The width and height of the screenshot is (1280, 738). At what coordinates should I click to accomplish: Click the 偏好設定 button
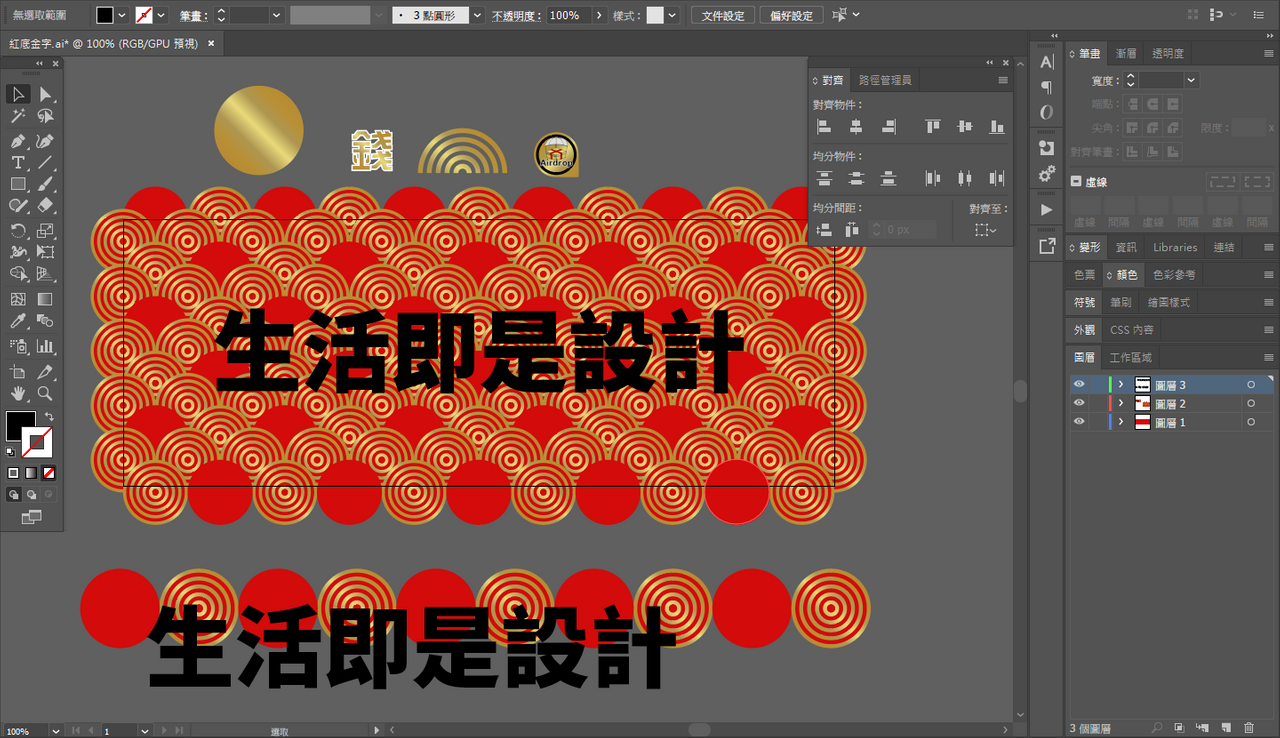pos(791,16)
